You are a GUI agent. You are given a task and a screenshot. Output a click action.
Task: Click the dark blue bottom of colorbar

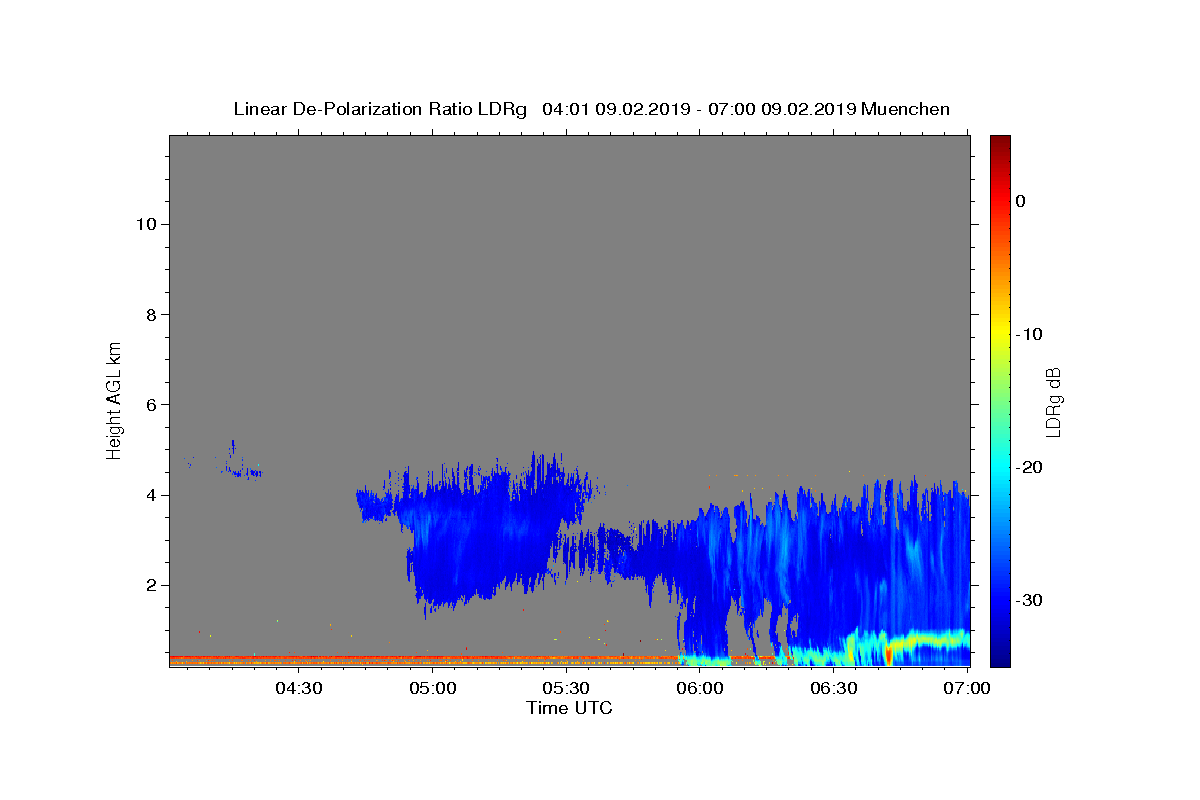[x=1000, y=655]
